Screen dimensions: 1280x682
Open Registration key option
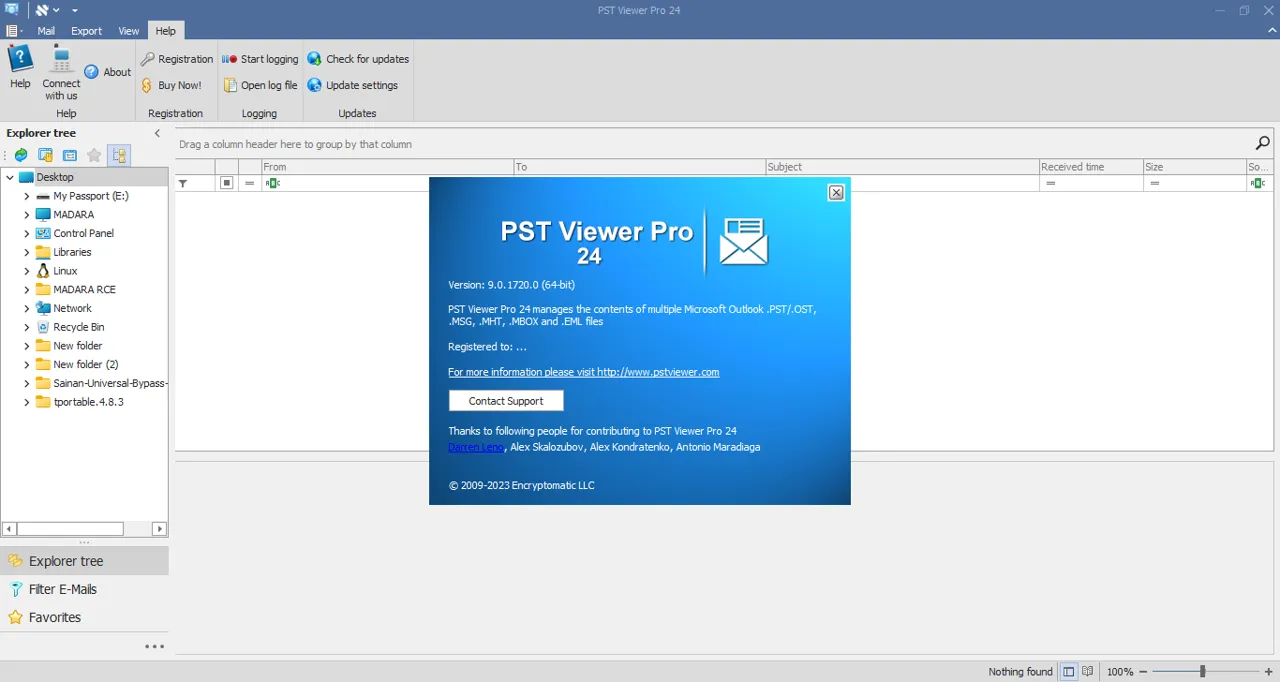[177, 59]
